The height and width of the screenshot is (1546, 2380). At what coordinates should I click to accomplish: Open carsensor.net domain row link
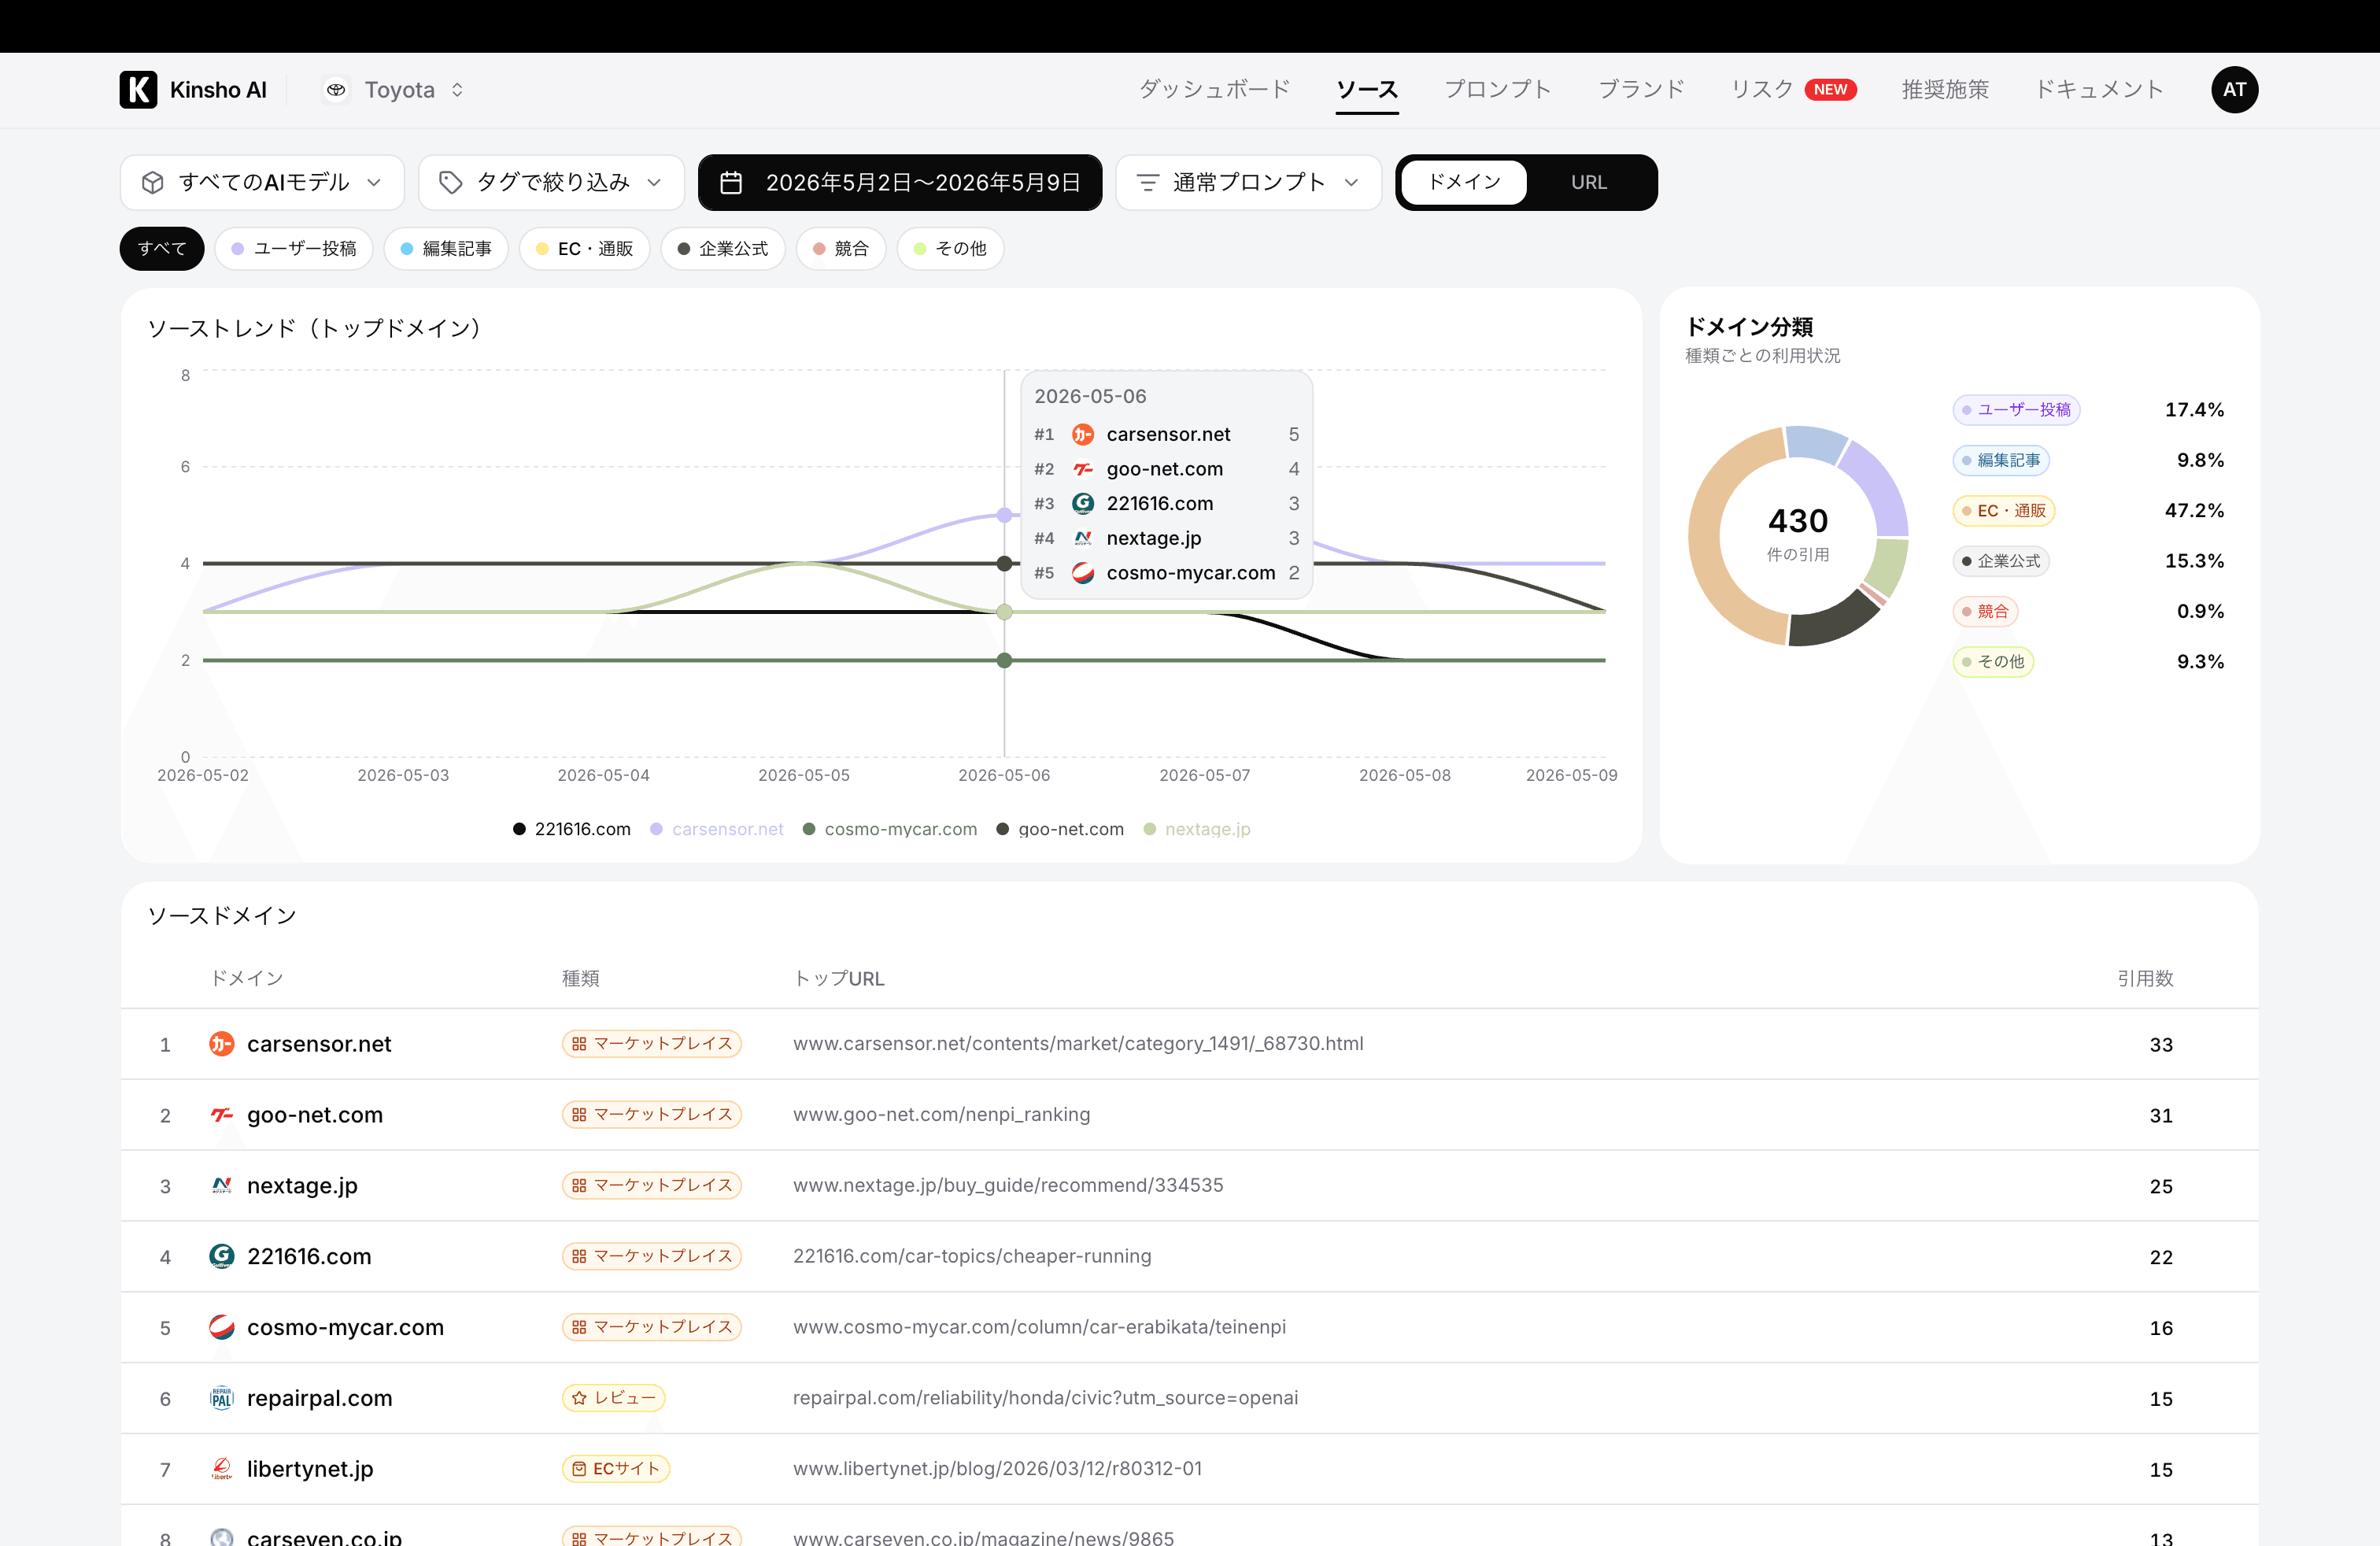pyautogui.click(x=319, y=1044)
